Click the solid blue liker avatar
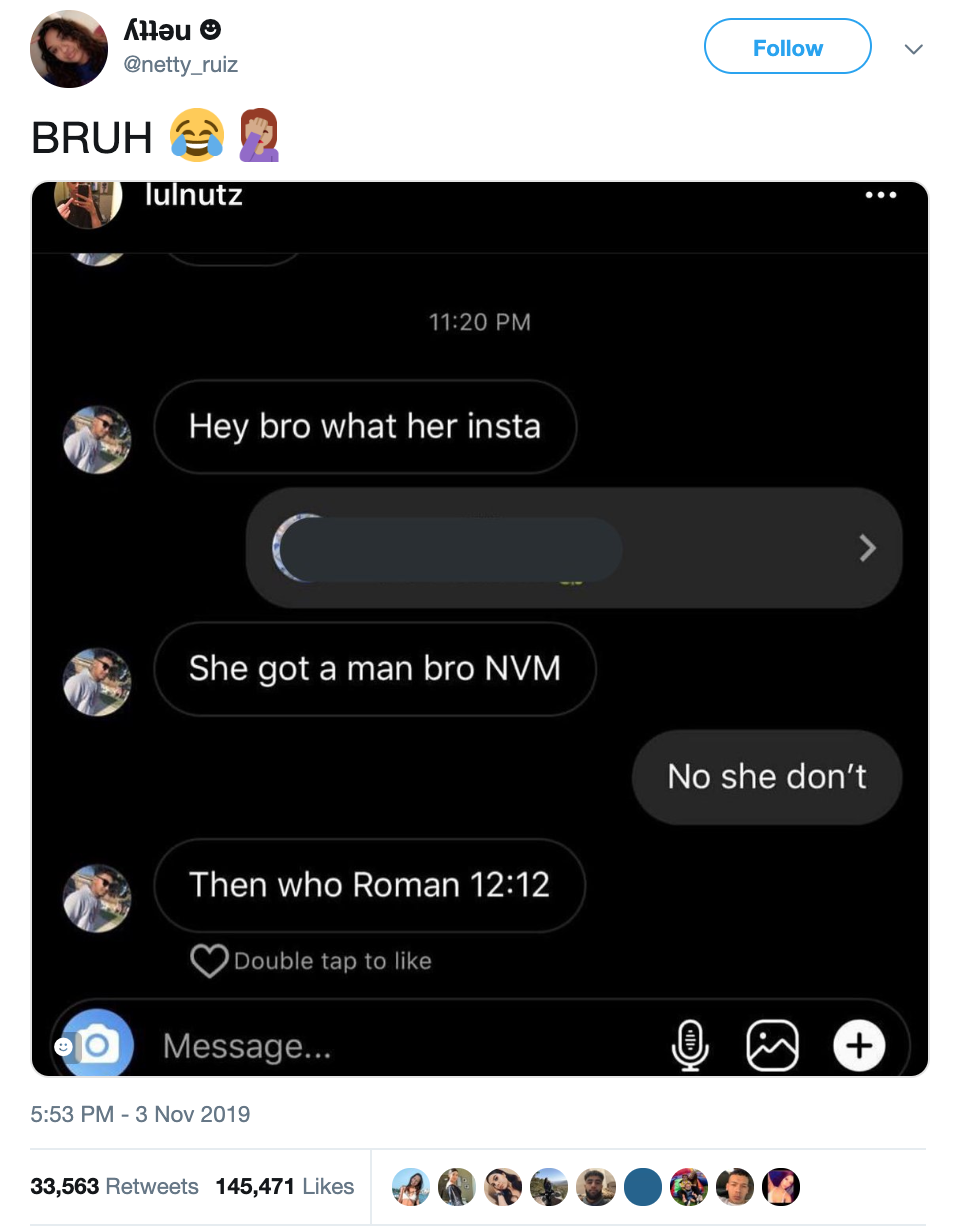The width and height of the screenshot is (960, 1228). tap(643, 1186)
